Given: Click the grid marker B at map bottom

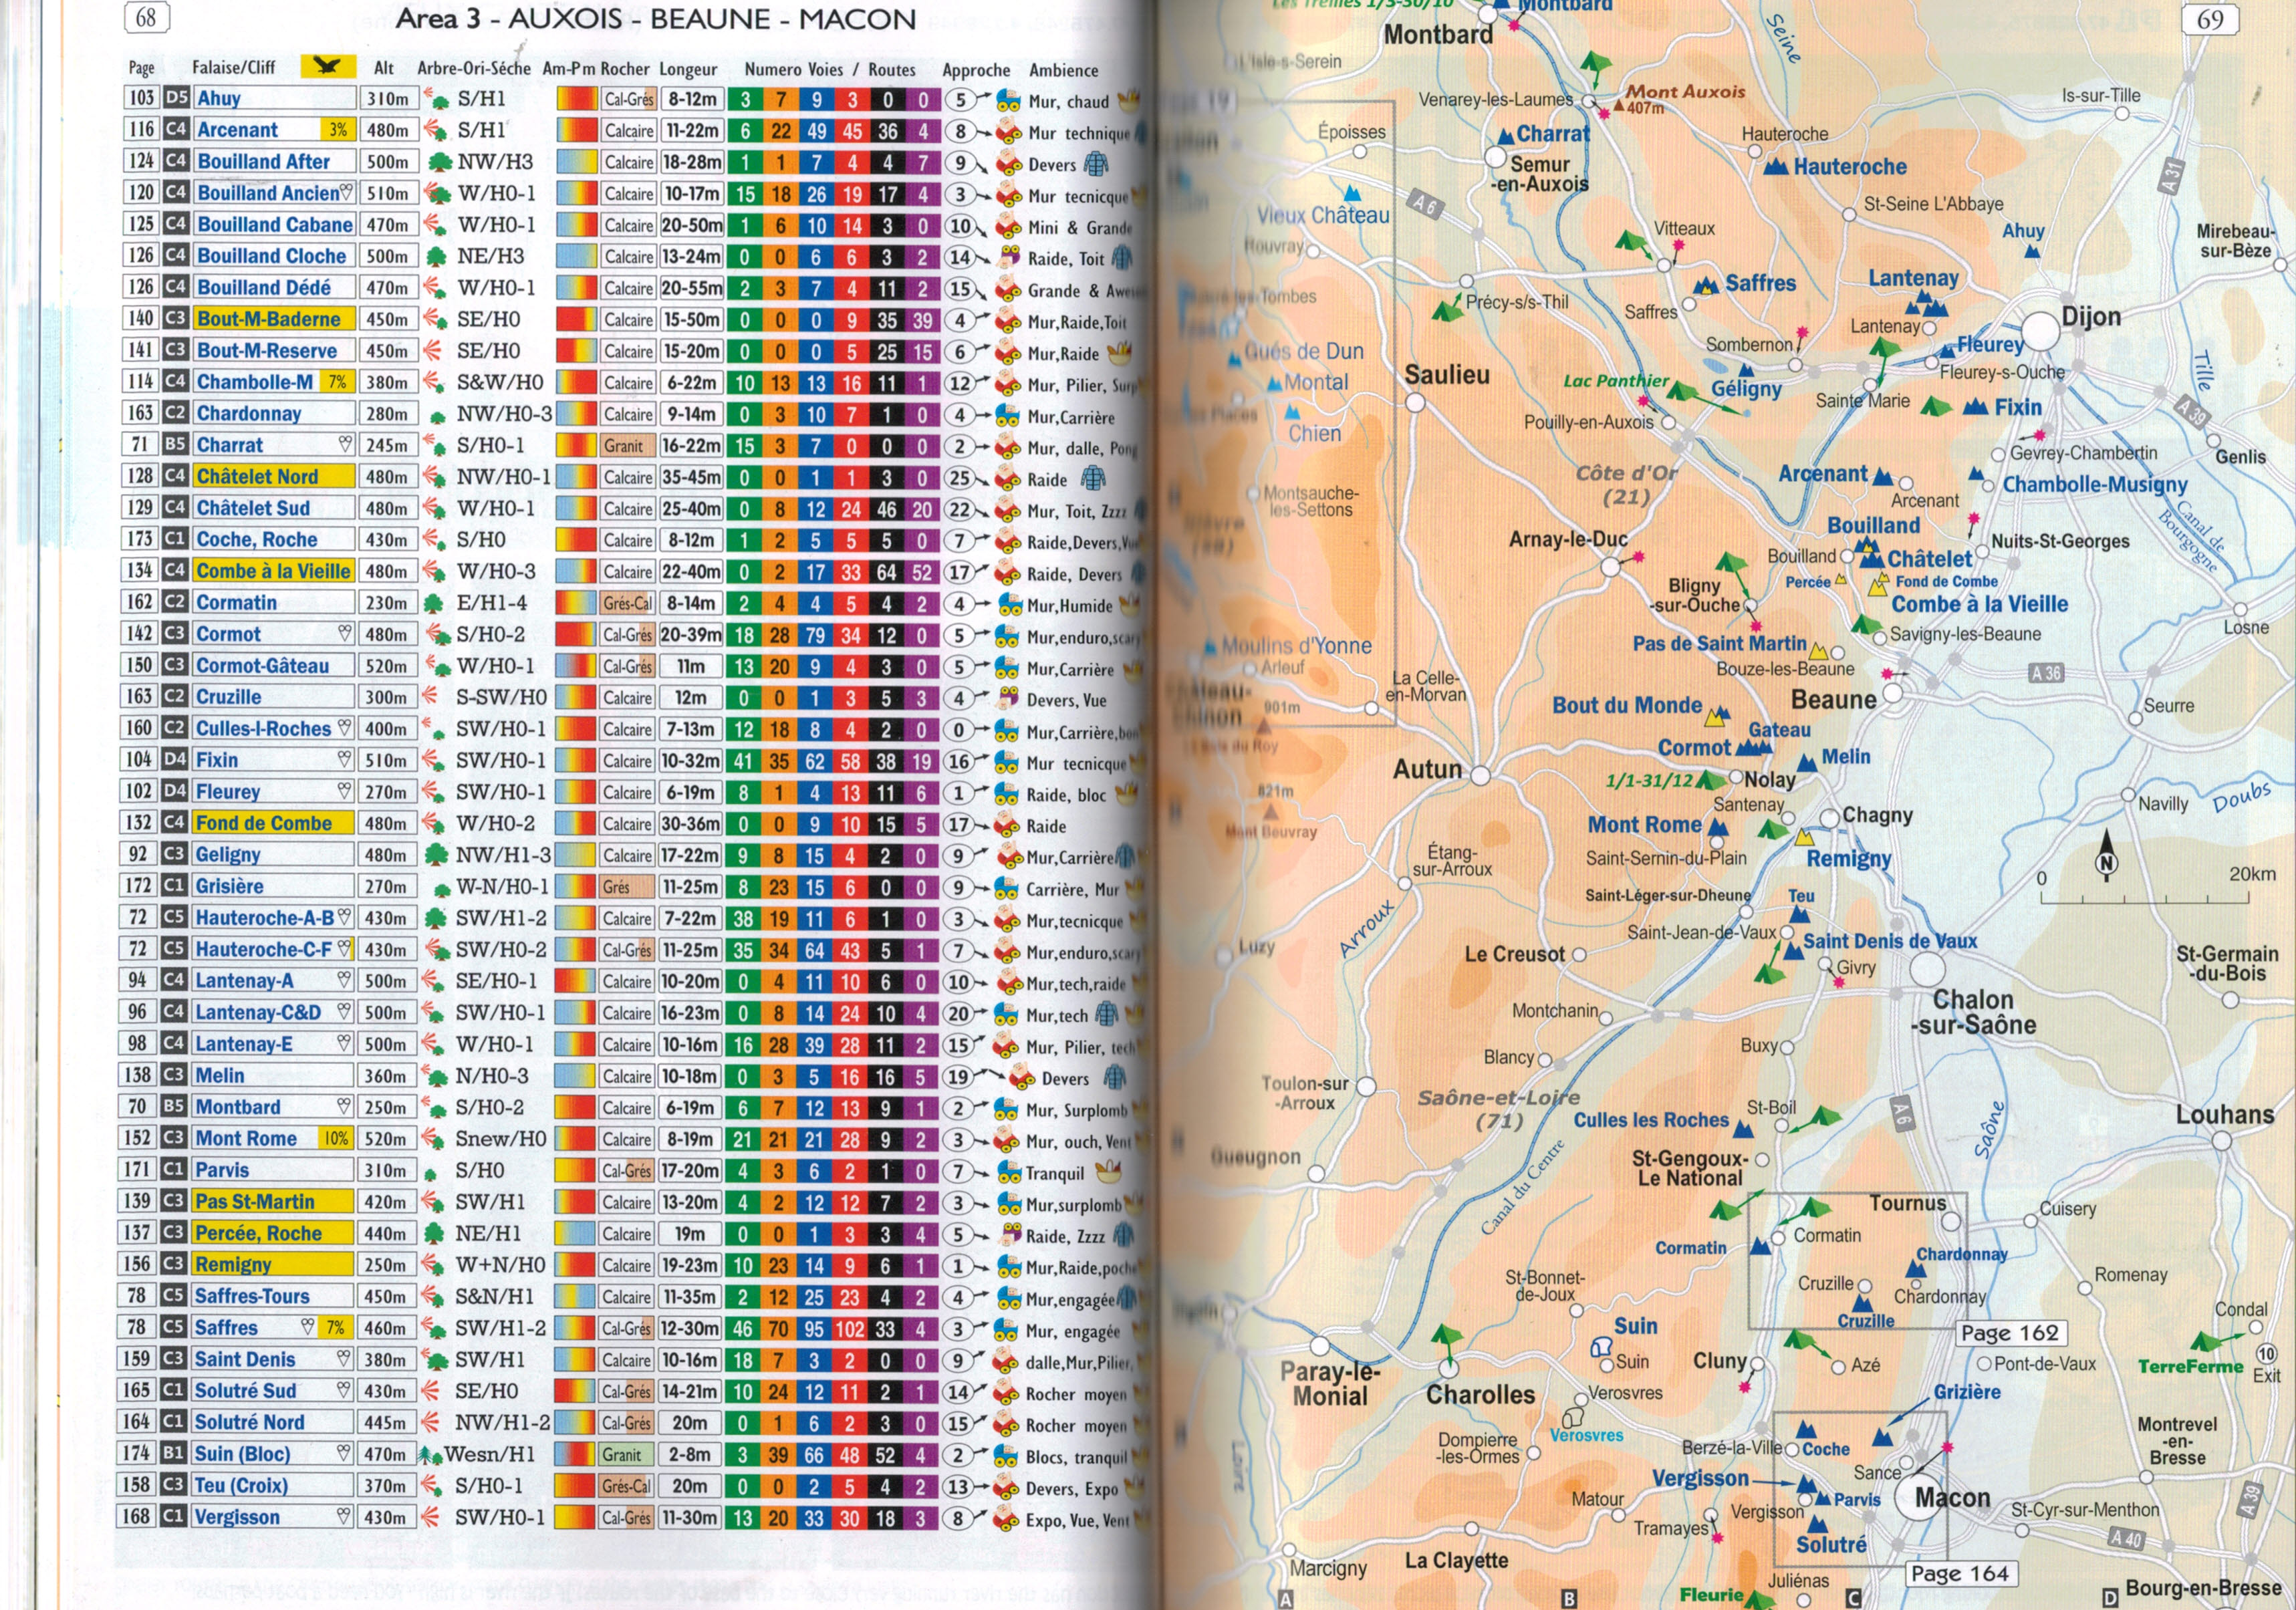Looking at the screenshot, I should click(1569, 1598).
